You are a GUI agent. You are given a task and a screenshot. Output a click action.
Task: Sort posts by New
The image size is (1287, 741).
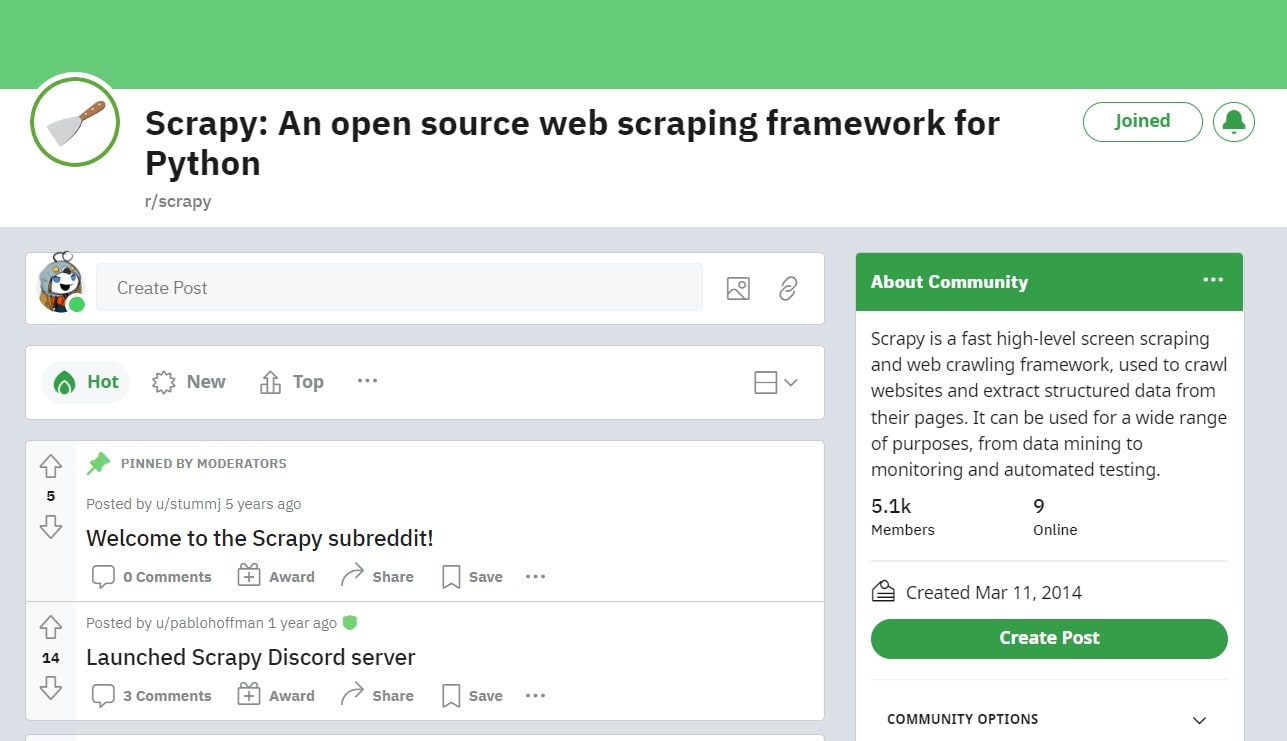click(189, 382)
